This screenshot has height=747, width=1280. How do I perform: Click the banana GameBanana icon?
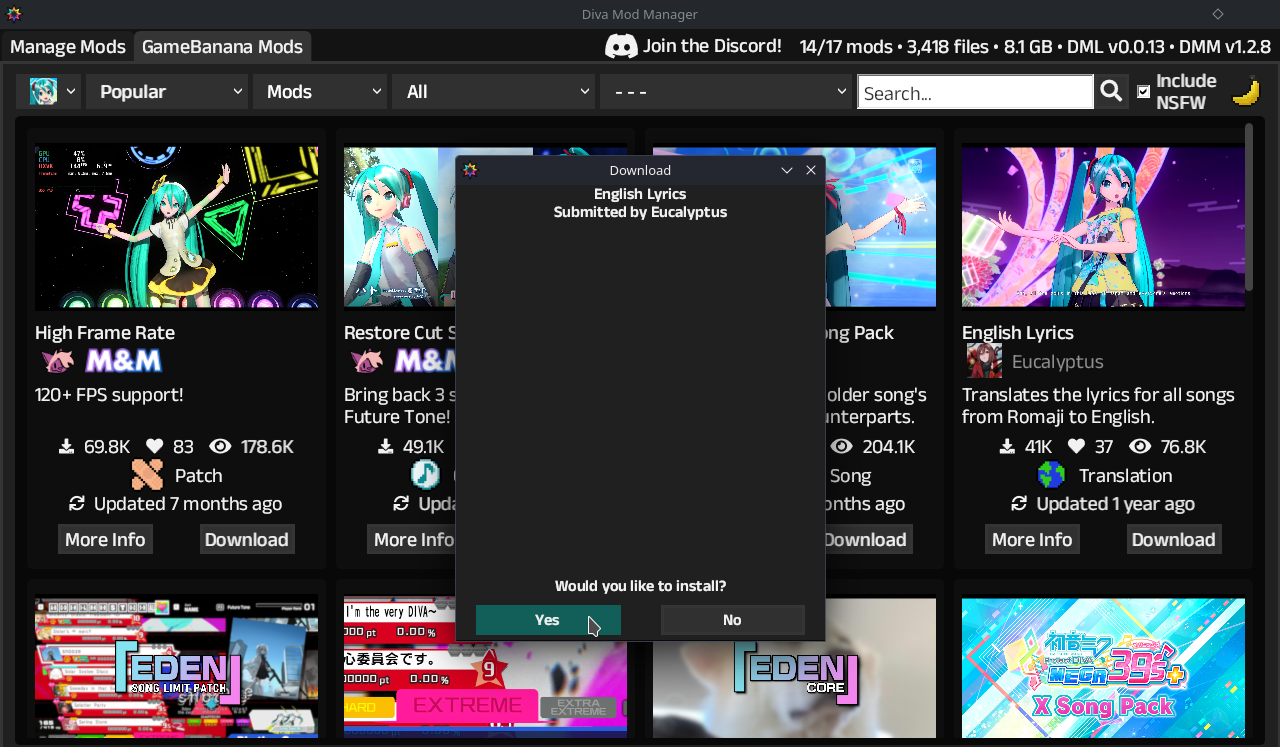[x=1245, y=92]
